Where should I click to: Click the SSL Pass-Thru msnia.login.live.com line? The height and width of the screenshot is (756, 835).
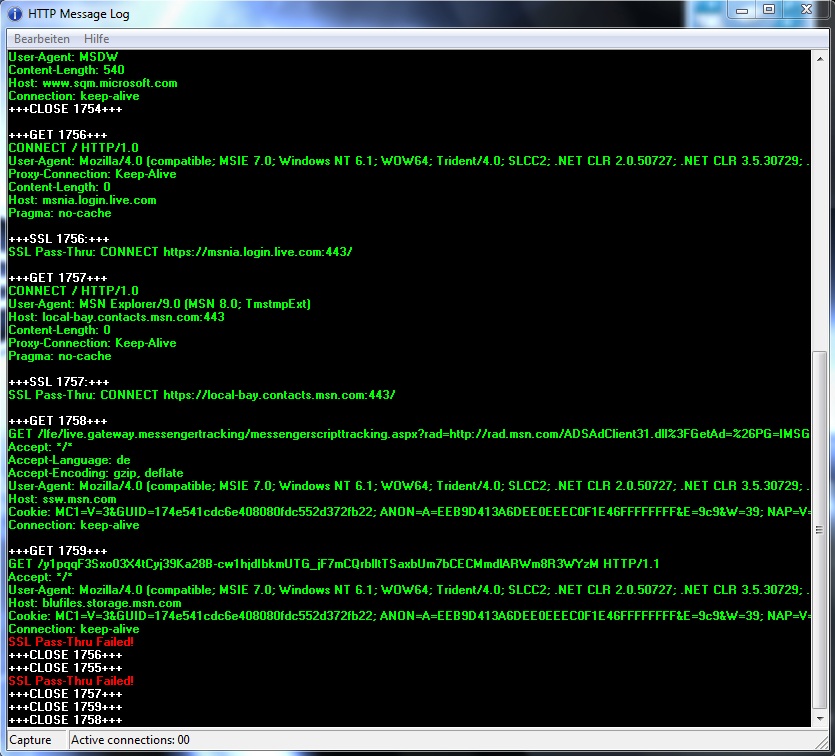[181, 252]
